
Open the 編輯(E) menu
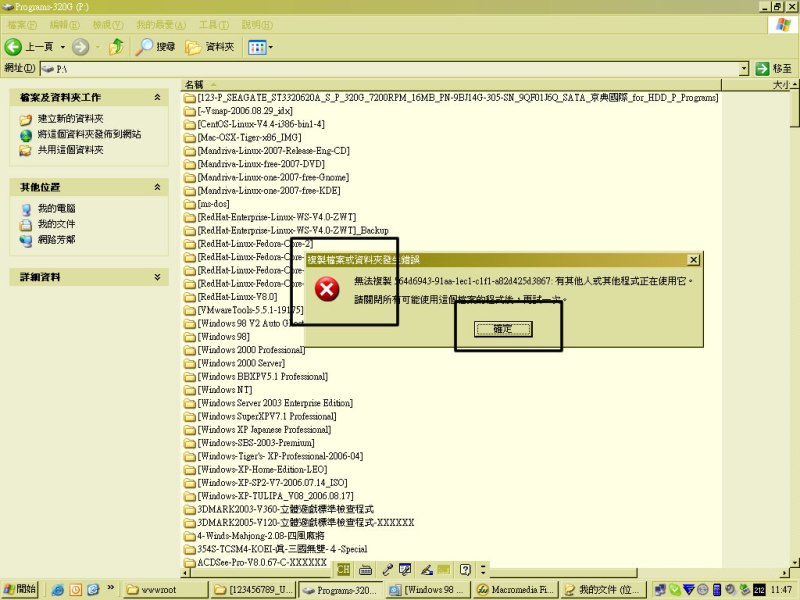tap(64, 24)
